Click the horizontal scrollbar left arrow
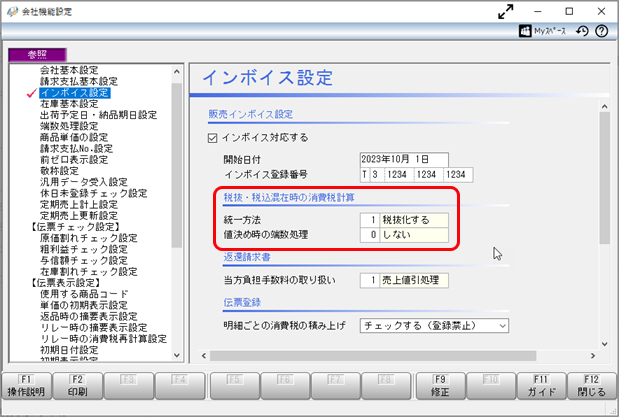This screenshot has width=619, height=417. (x=204, y=356)
